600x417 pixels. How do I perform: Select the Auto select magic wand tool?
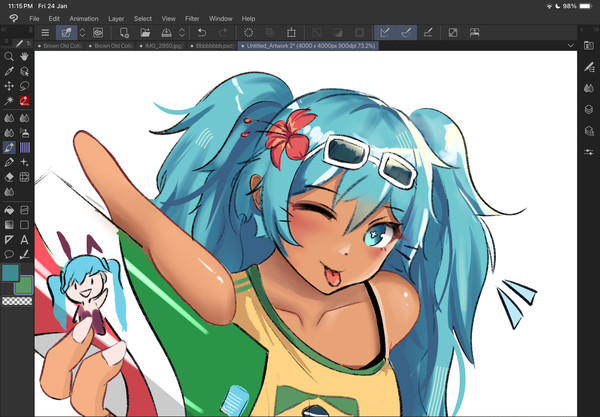point(9,101)
